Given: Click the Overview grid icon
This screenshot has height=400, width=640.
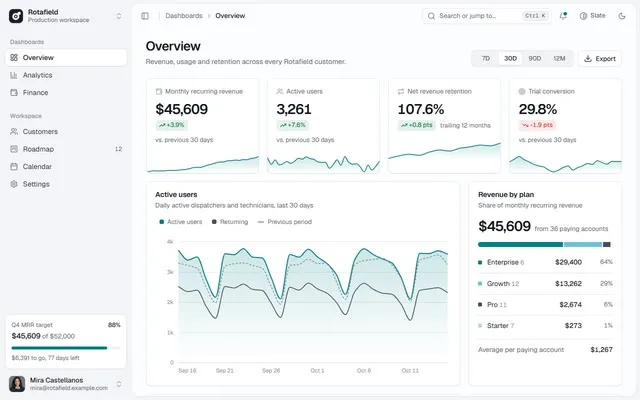Looking at the screenshot, I should click(x=14, y=58).
